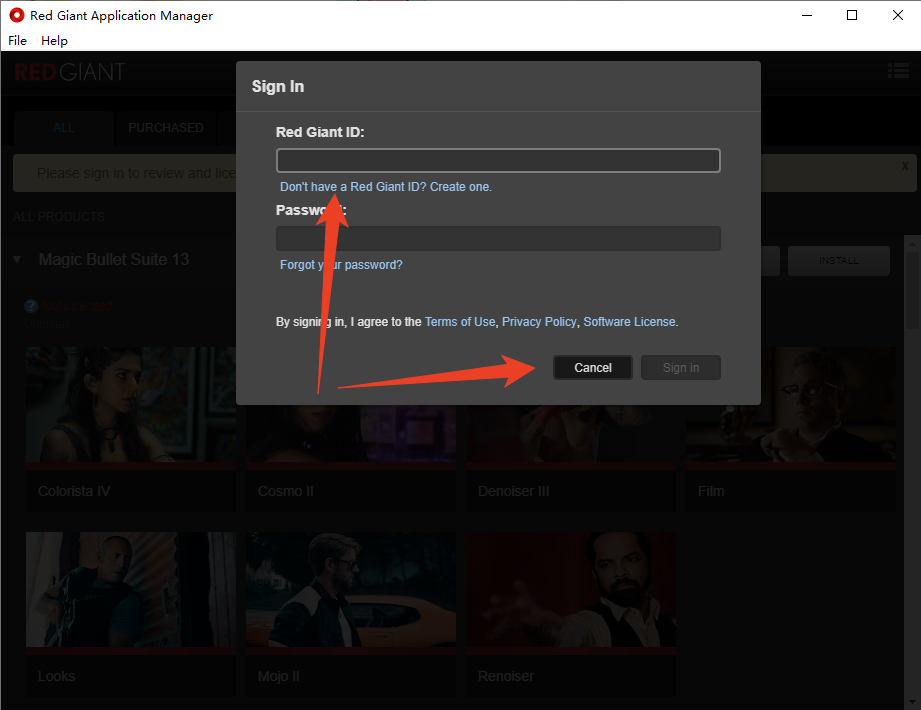Open the list menu icon at top right
Image resolution: width=921 pixels, height=710 pixels.
pyautogui.click(x=897, y=71)
